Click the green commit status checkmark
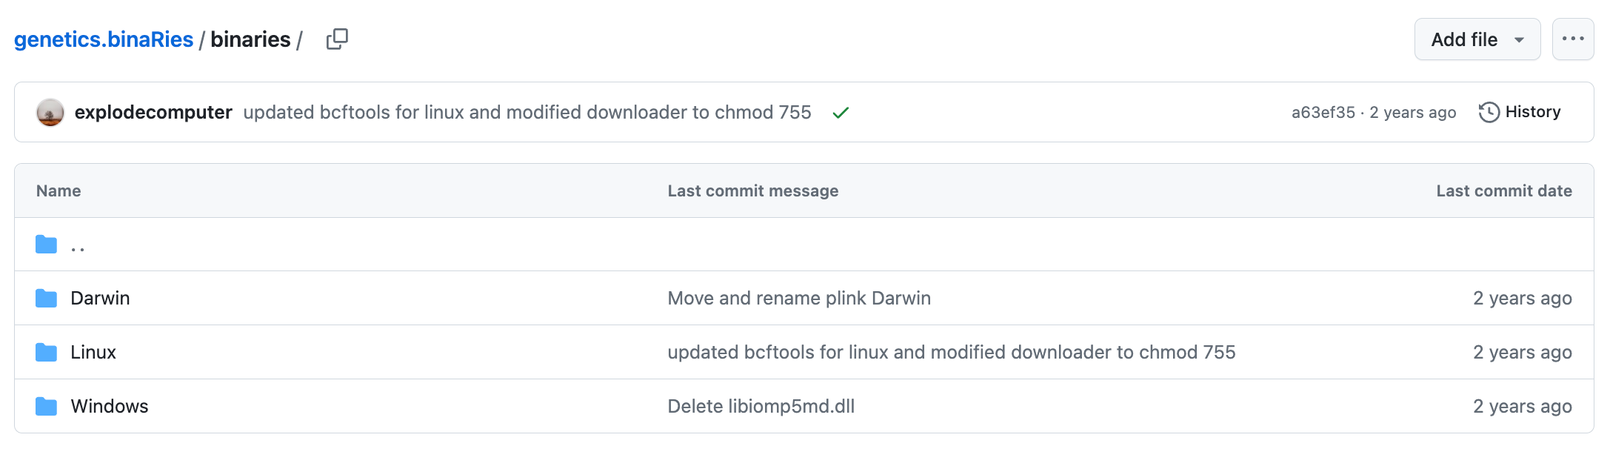Screen dimensions: 1610x458 (x=841, y=112)
